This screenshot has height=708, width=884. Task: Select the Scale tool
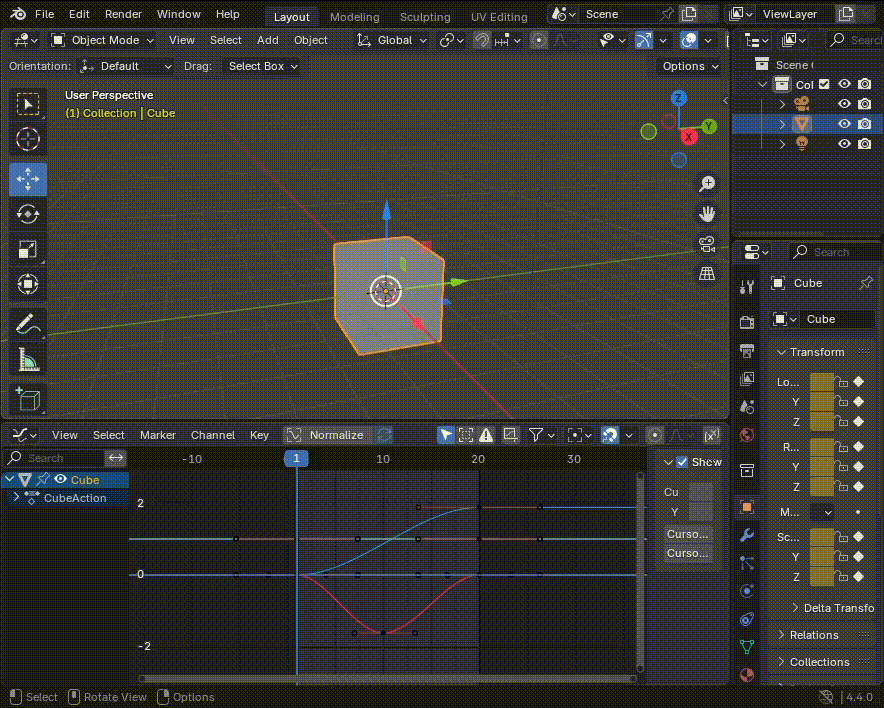pos(28,250)
